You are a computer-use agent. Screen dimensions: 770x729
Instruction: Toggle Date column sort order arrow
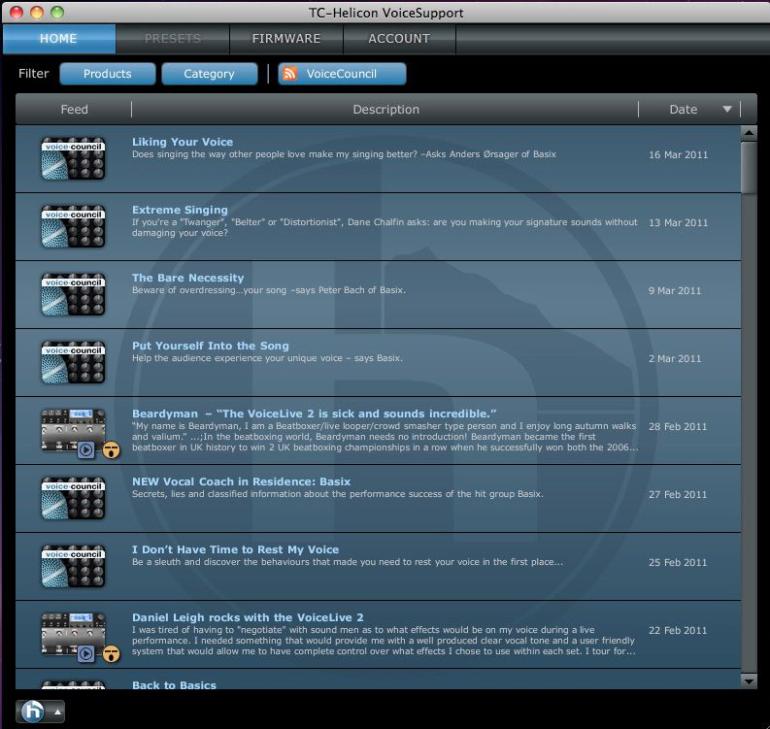pos(727,109)
